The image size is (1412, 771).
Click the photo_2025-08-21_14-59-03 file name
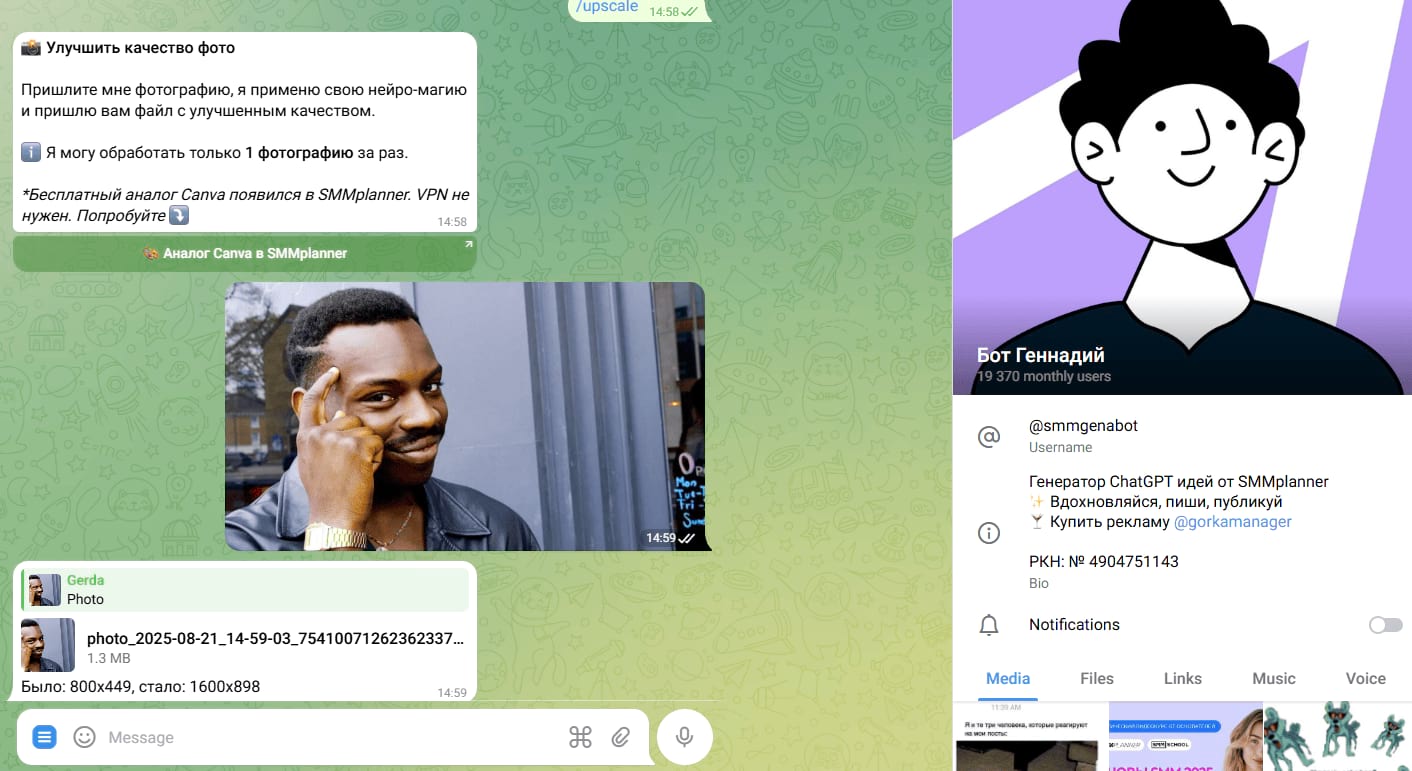tap(275, 638)
